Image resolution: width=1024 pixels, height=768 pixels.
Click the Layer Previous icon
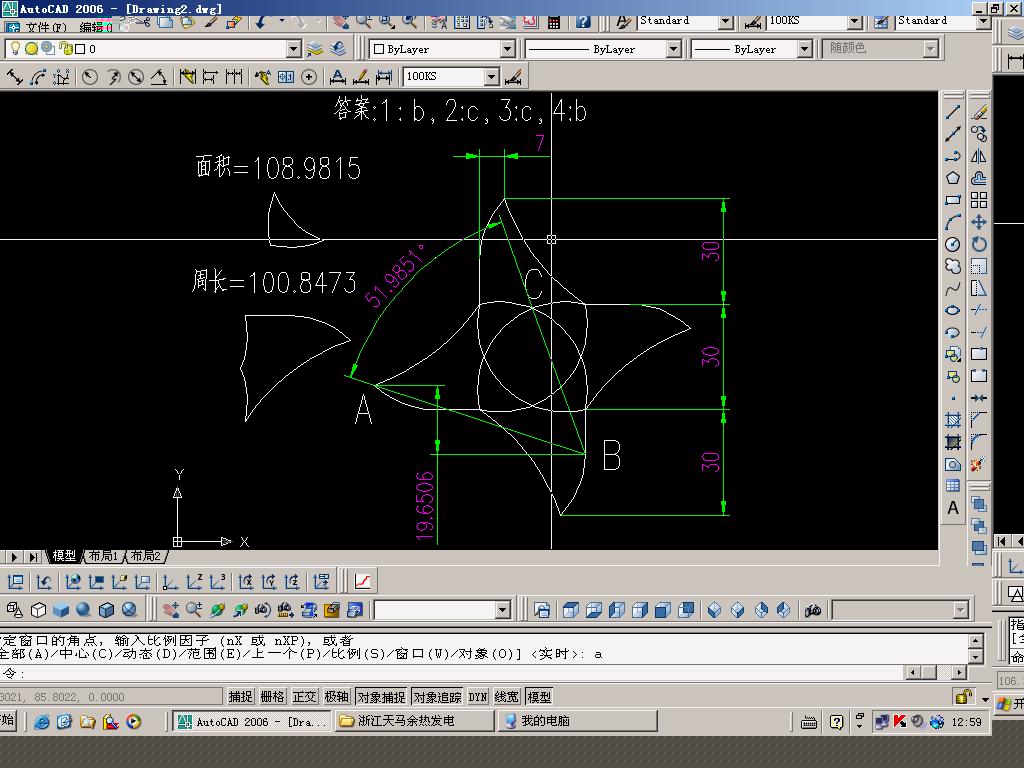(338, 49)
